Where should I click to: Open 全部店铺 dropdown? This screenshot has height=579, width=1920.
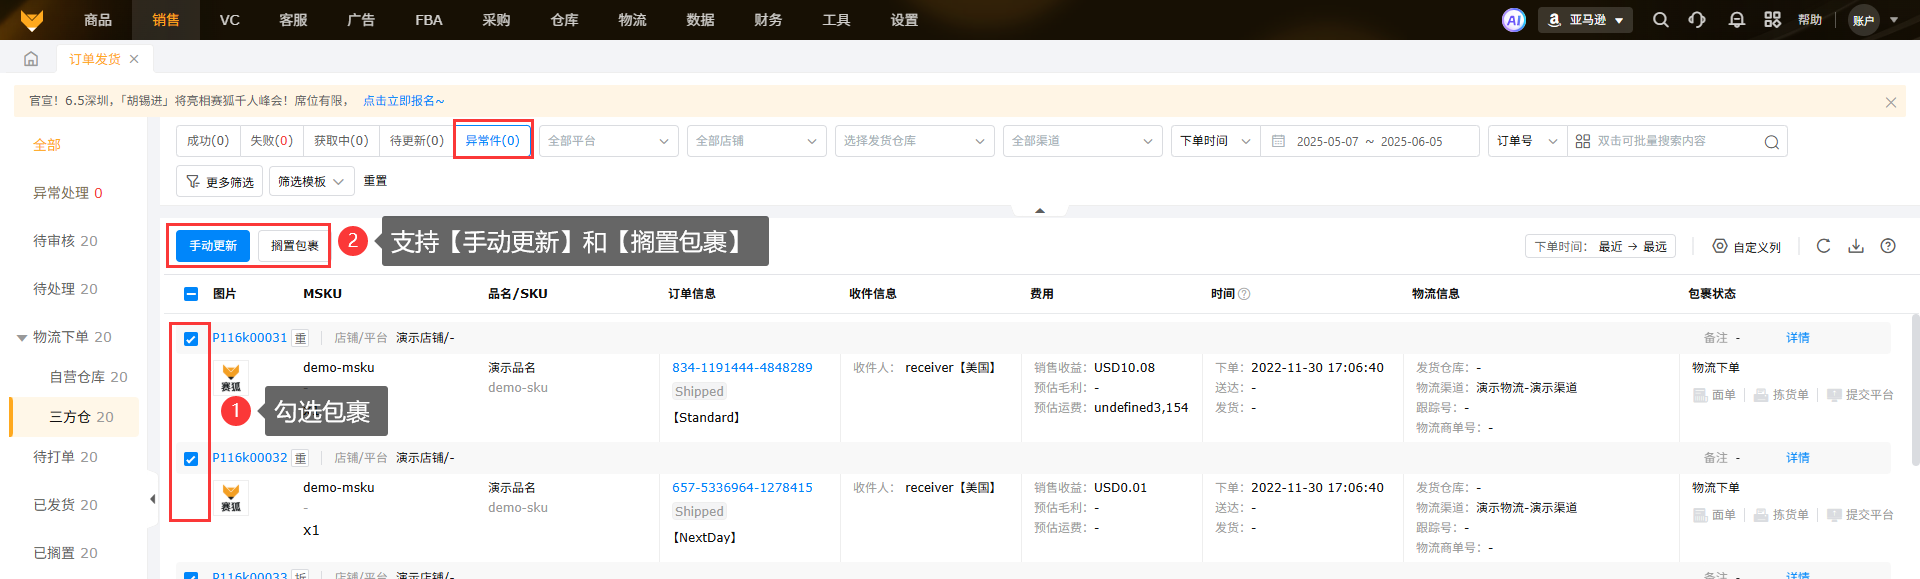pyautogui.click(x=757, y=141)
